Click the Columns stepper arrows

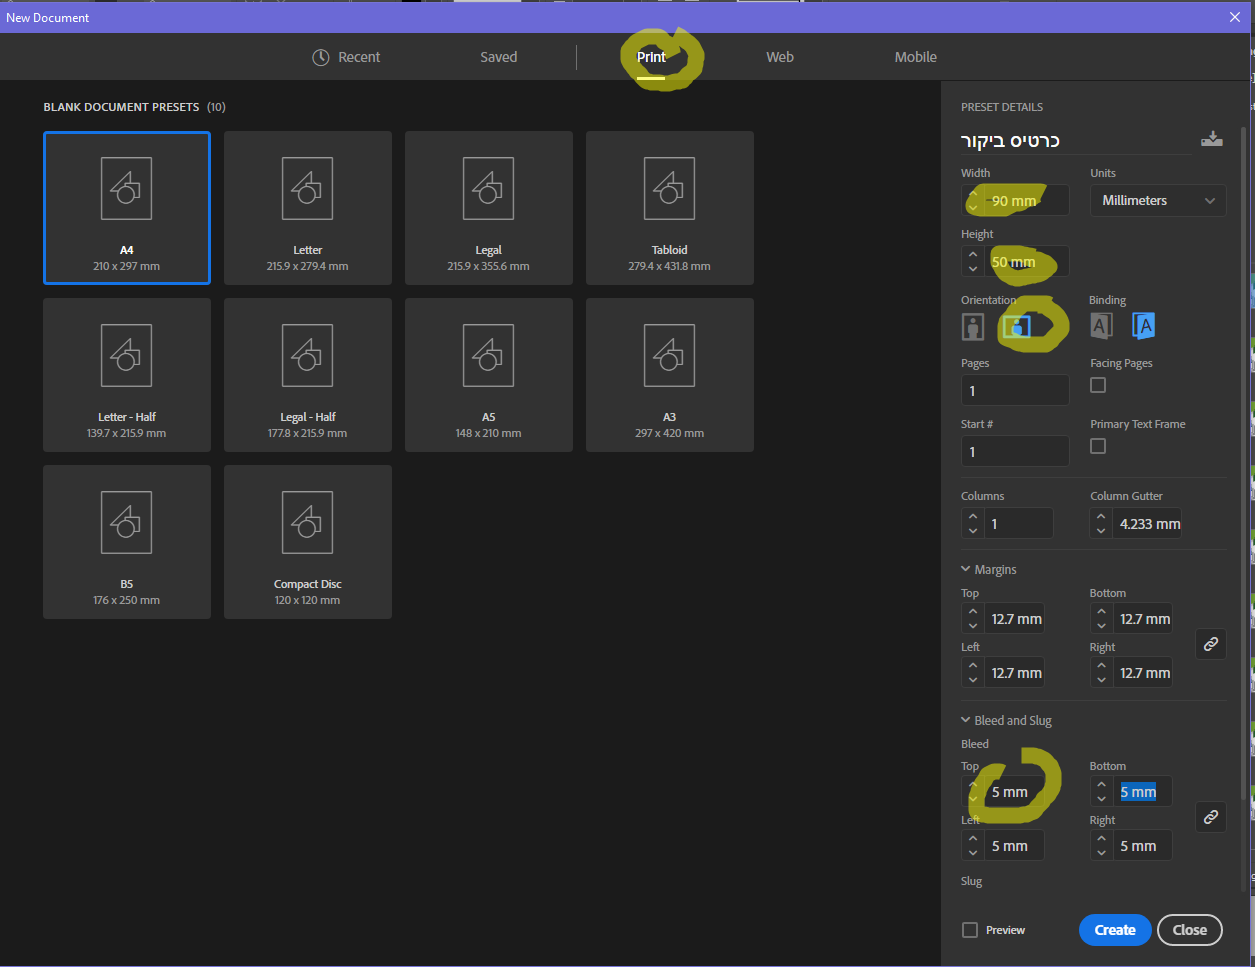click(973, 524)
